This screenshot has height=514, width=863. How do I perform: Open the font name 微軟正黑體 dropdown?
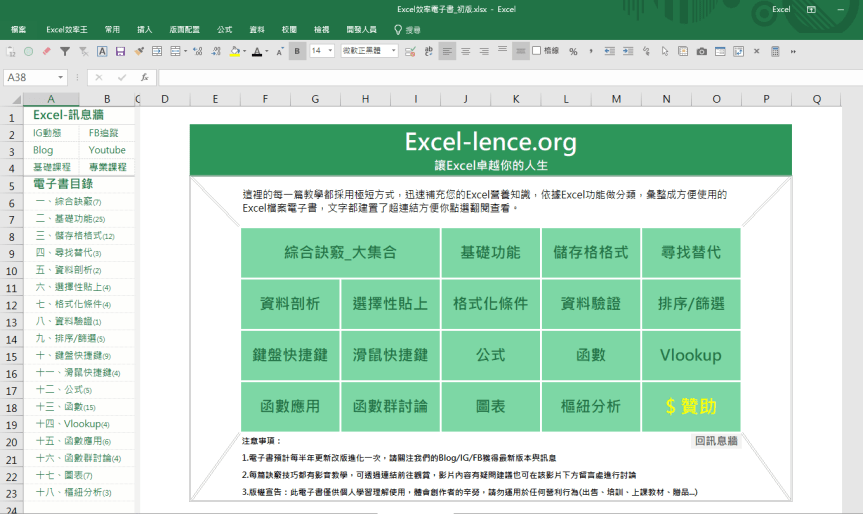[394, 51]
